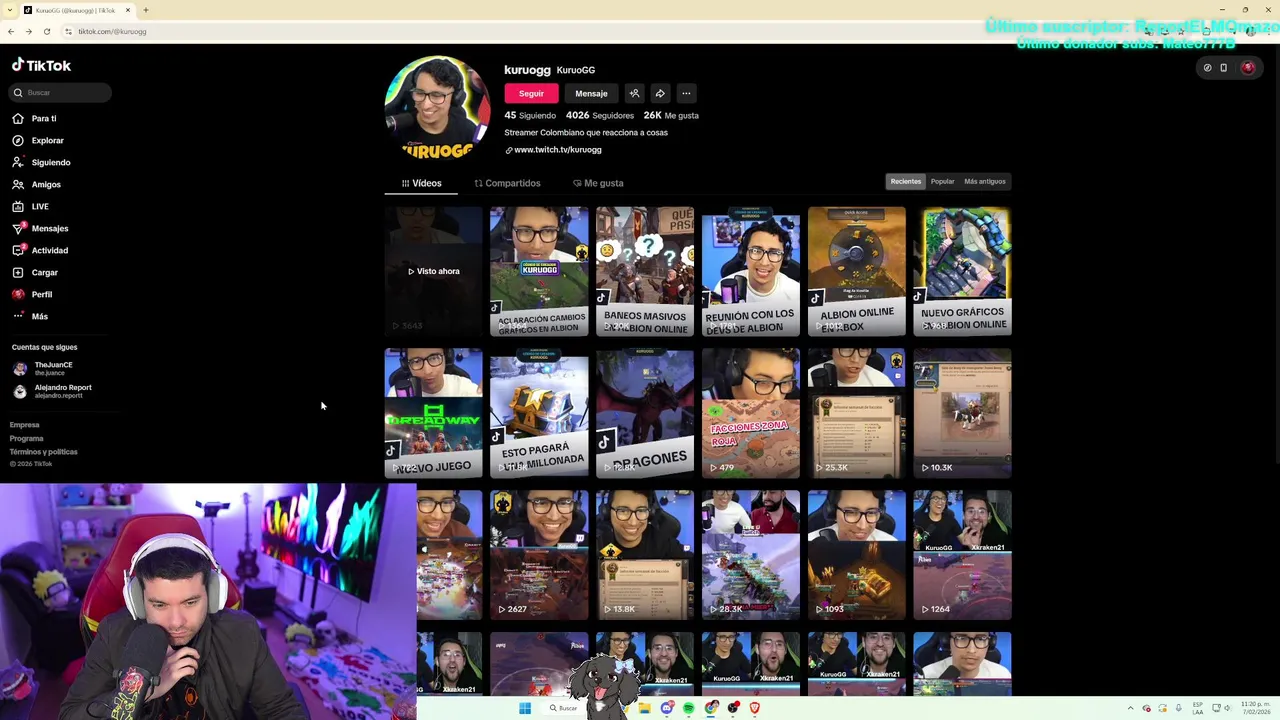Share the kuruogg profile
The height and width of the screenshot is (720, 1280).
660,93
